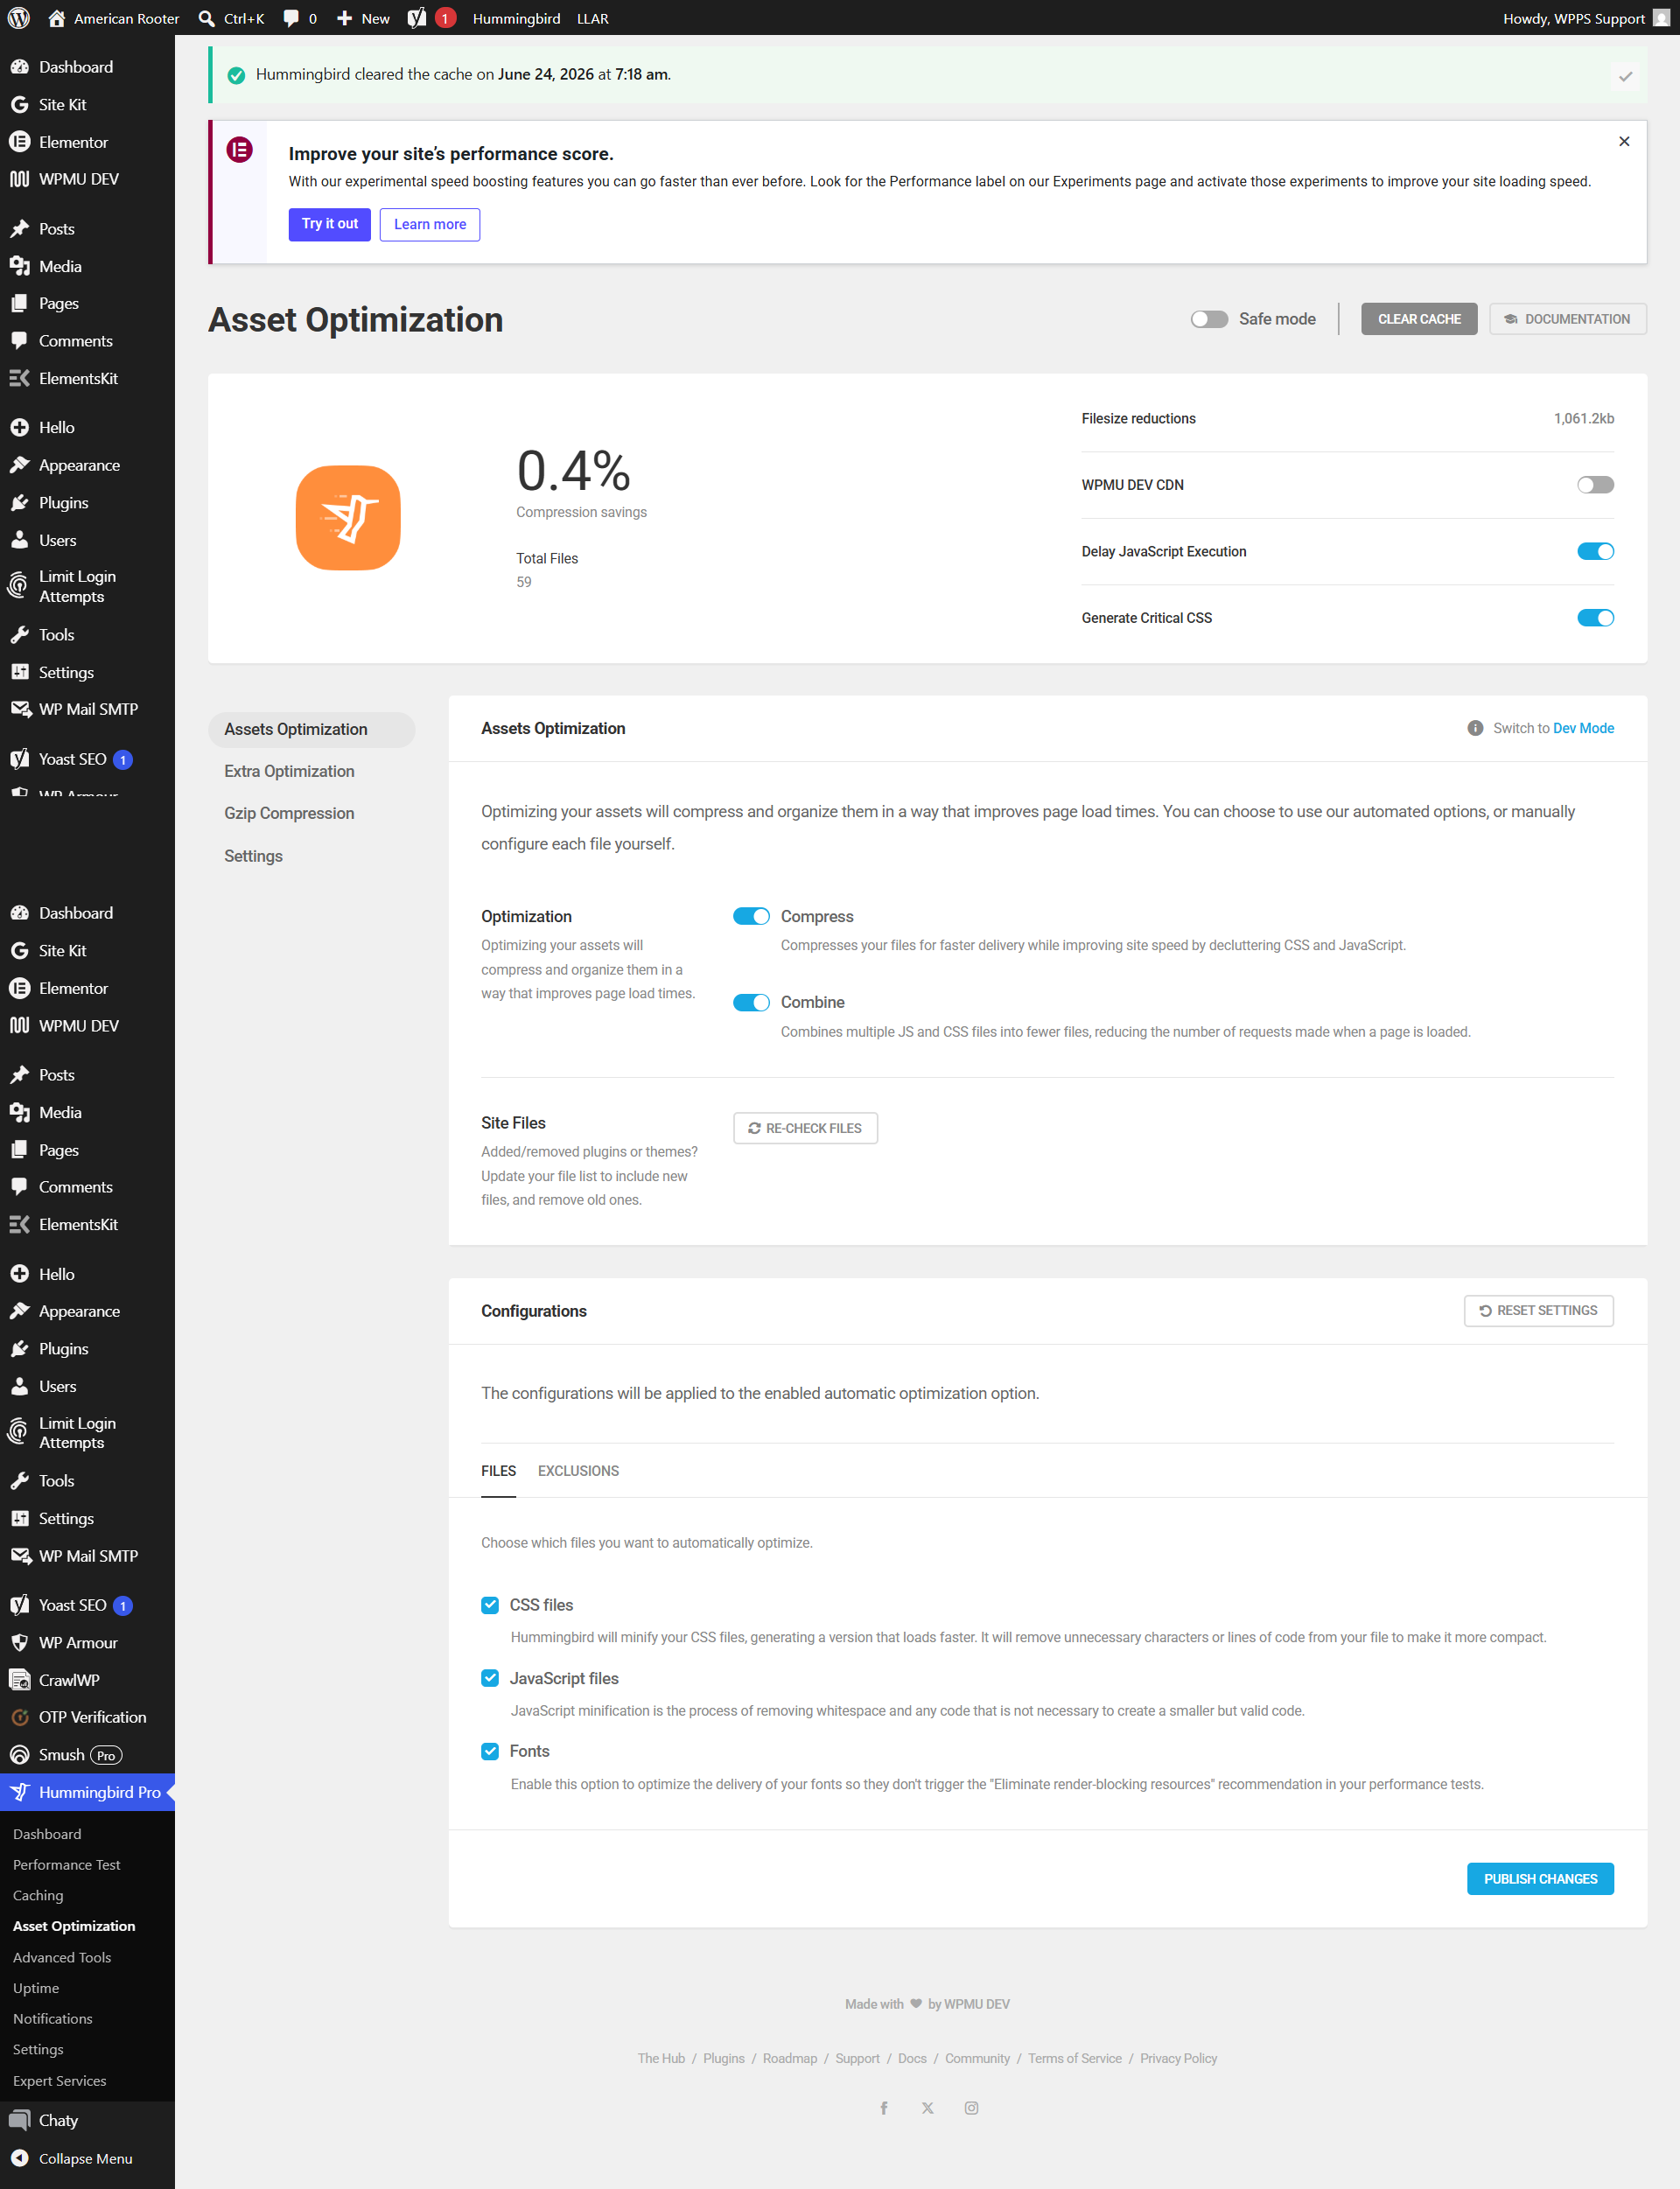Open Performance Test submenu item
1680x2189 pixels.
tap(66, 1864)
